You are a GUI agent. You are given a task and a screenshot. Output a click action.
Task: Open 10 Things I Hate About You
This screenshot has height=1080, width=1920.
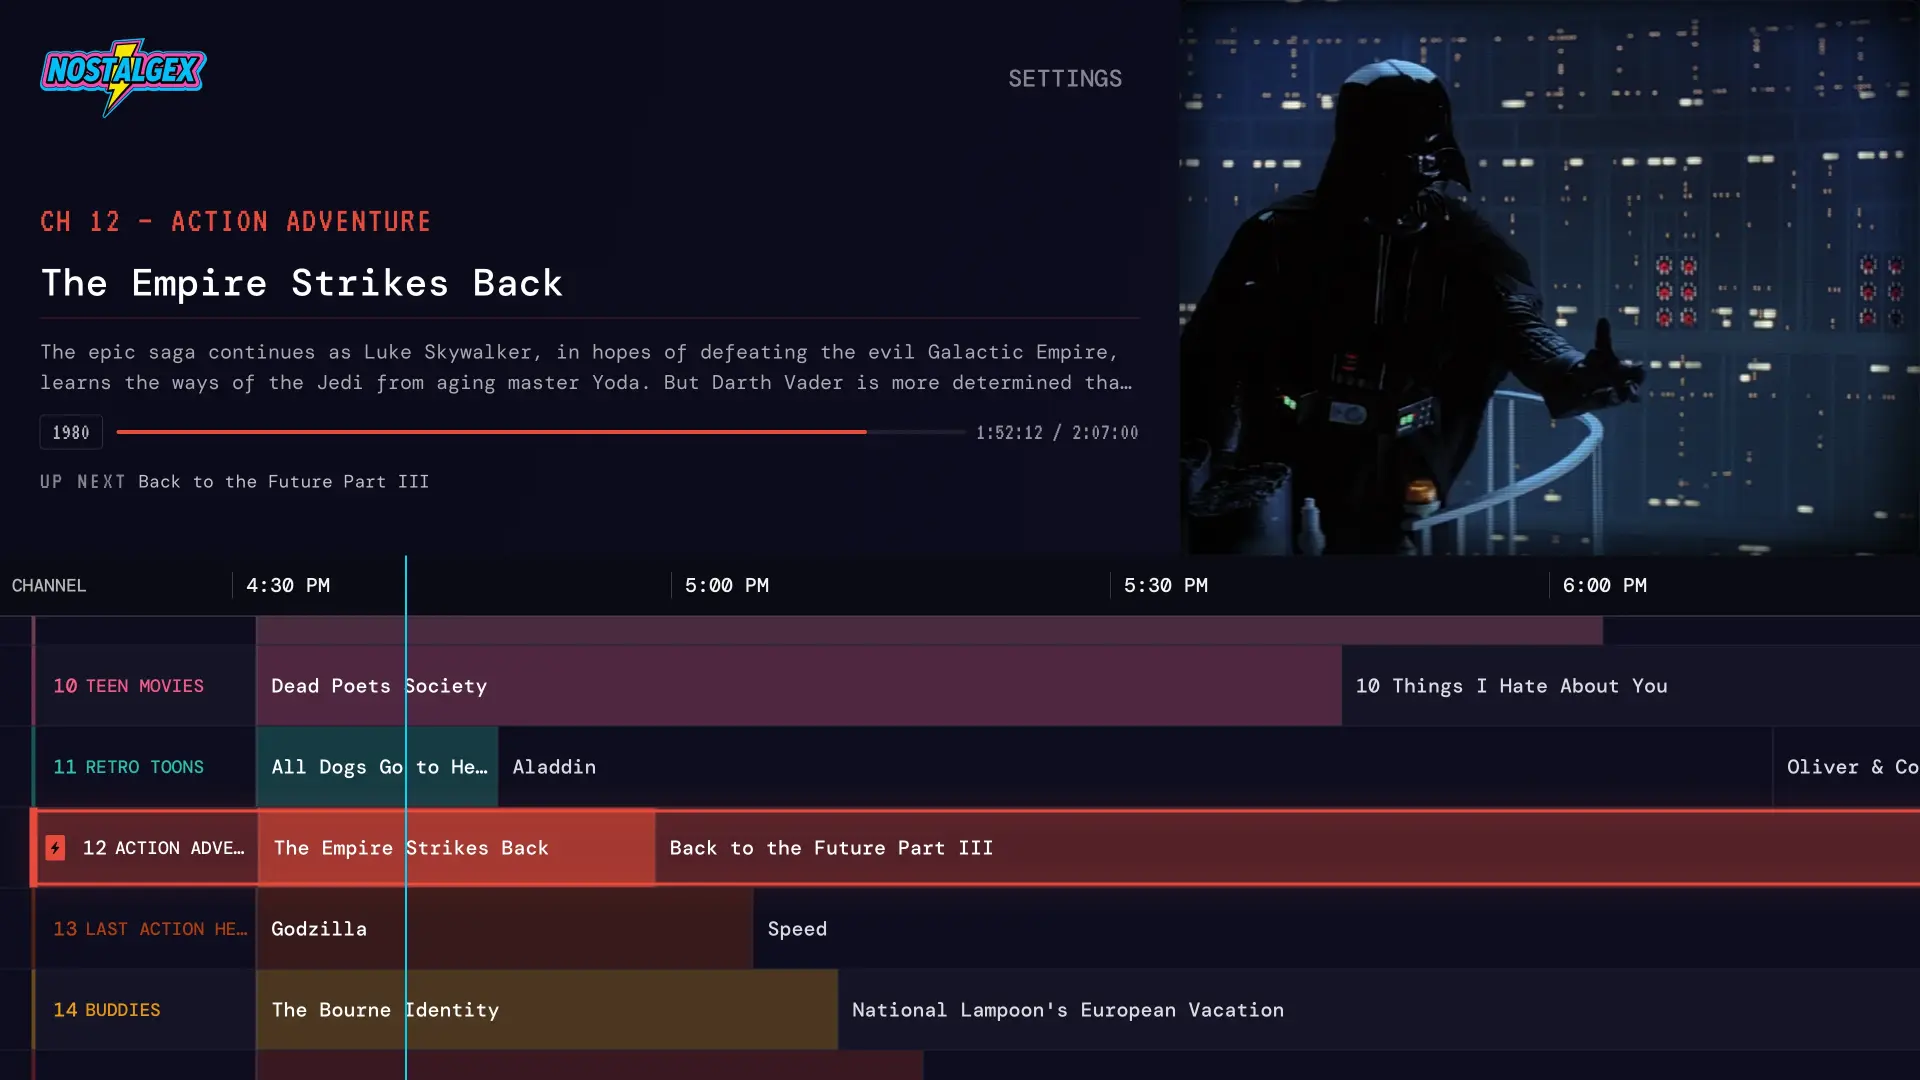coord(1631,686)
